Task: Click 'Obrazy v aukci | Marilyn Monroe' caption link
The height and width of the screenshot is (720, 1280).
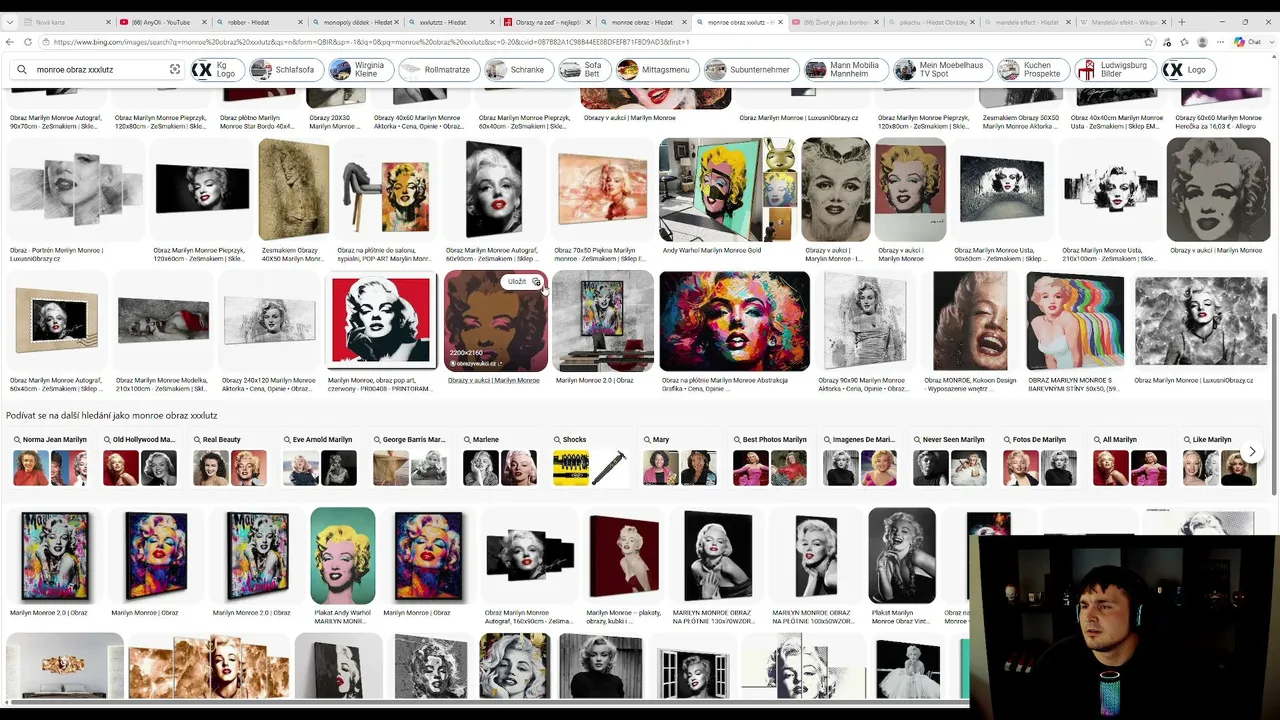Action: click(494, 381)
